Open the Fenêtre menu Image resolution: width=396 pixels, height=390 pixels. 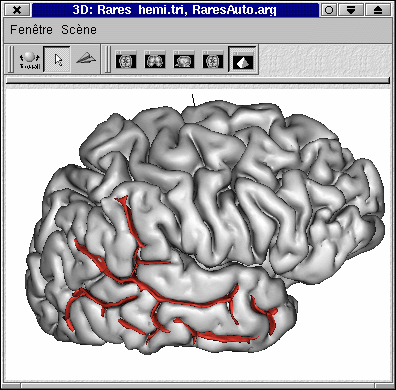click(31, 30)
